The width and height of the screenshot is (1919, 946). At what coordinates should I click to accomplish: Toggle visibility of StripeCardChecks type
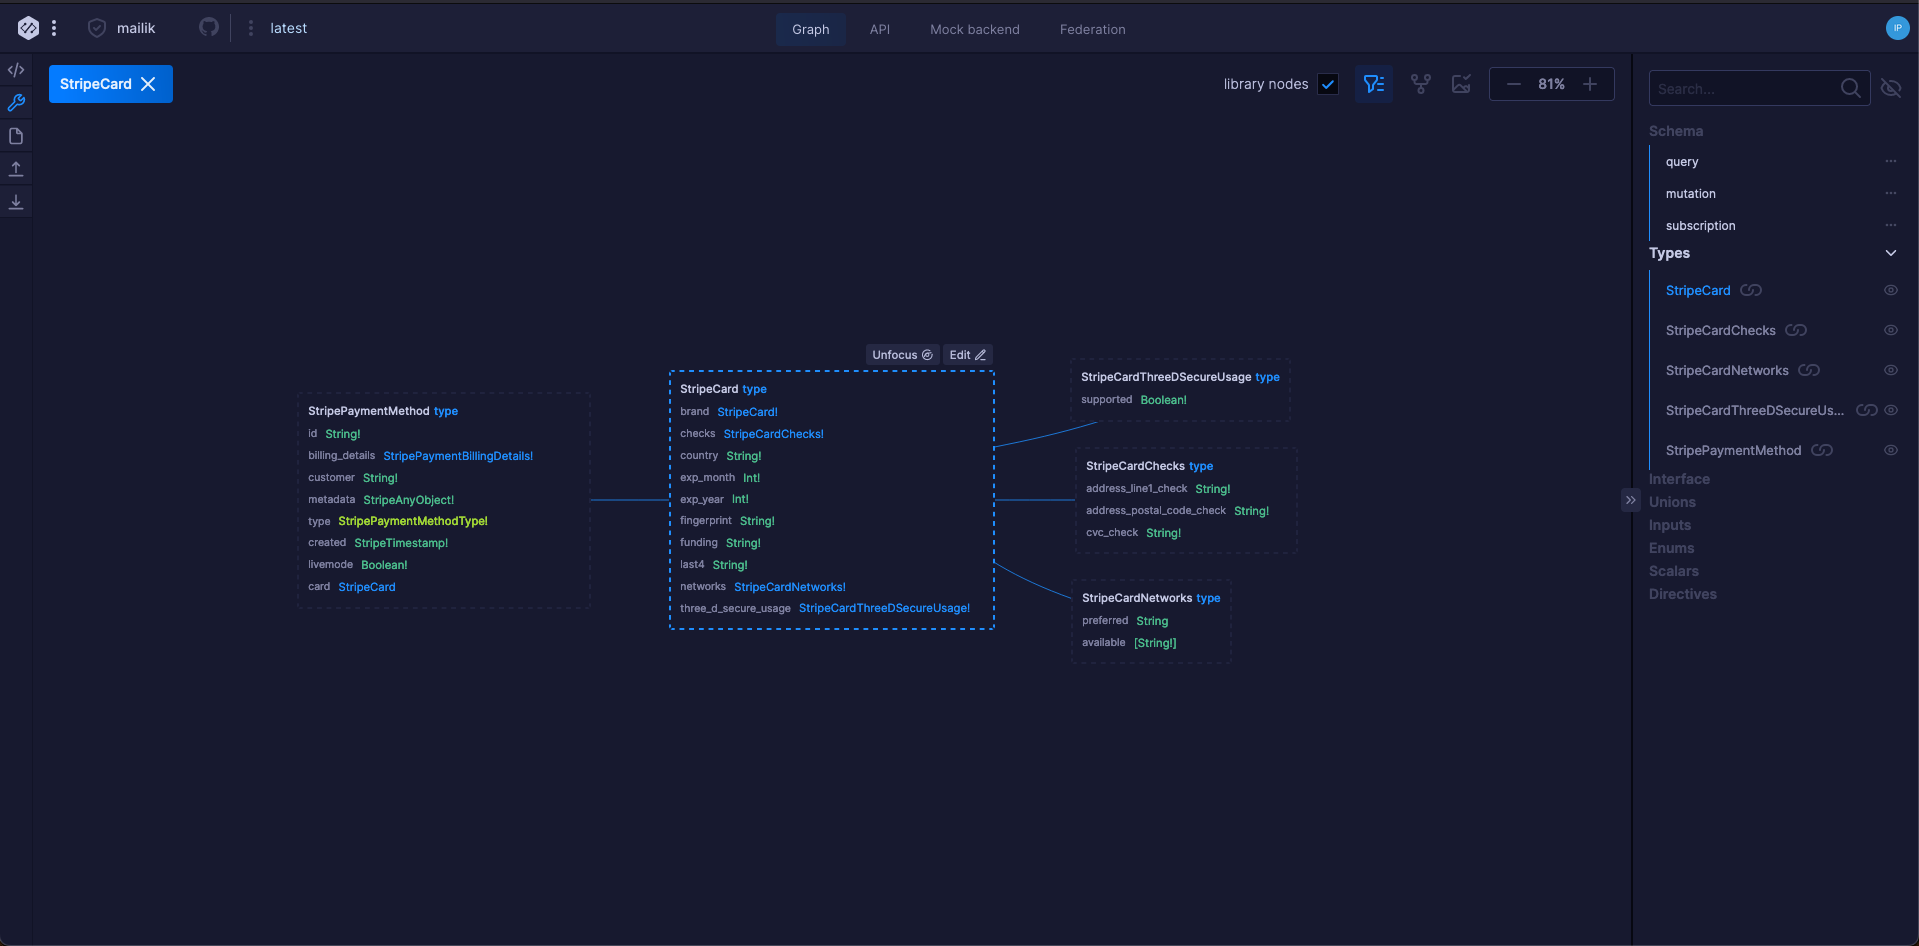1891,330
